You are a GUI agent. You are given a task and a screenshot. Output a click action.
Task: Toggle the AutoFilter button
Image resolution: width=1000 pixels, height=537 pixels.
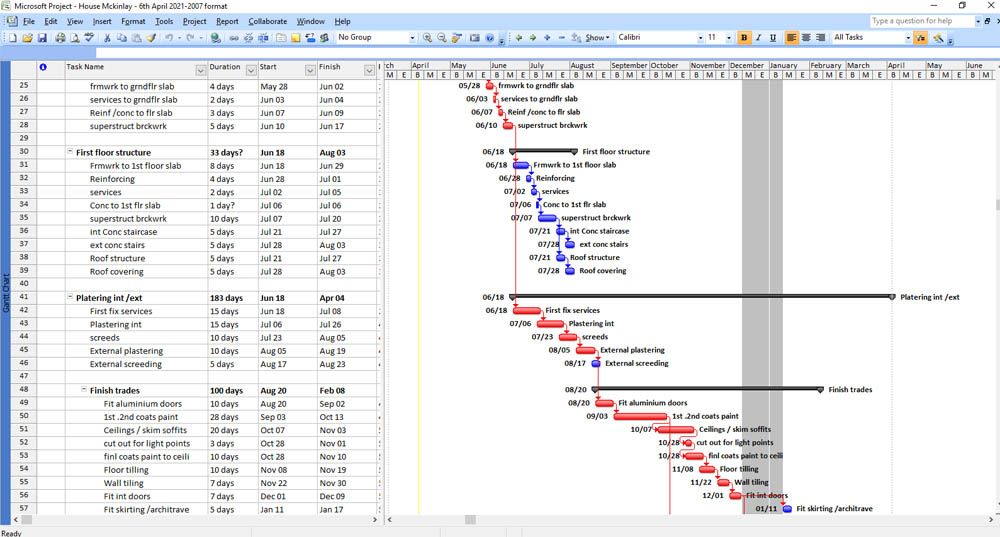pyautogui.click(x=920, y=38)
